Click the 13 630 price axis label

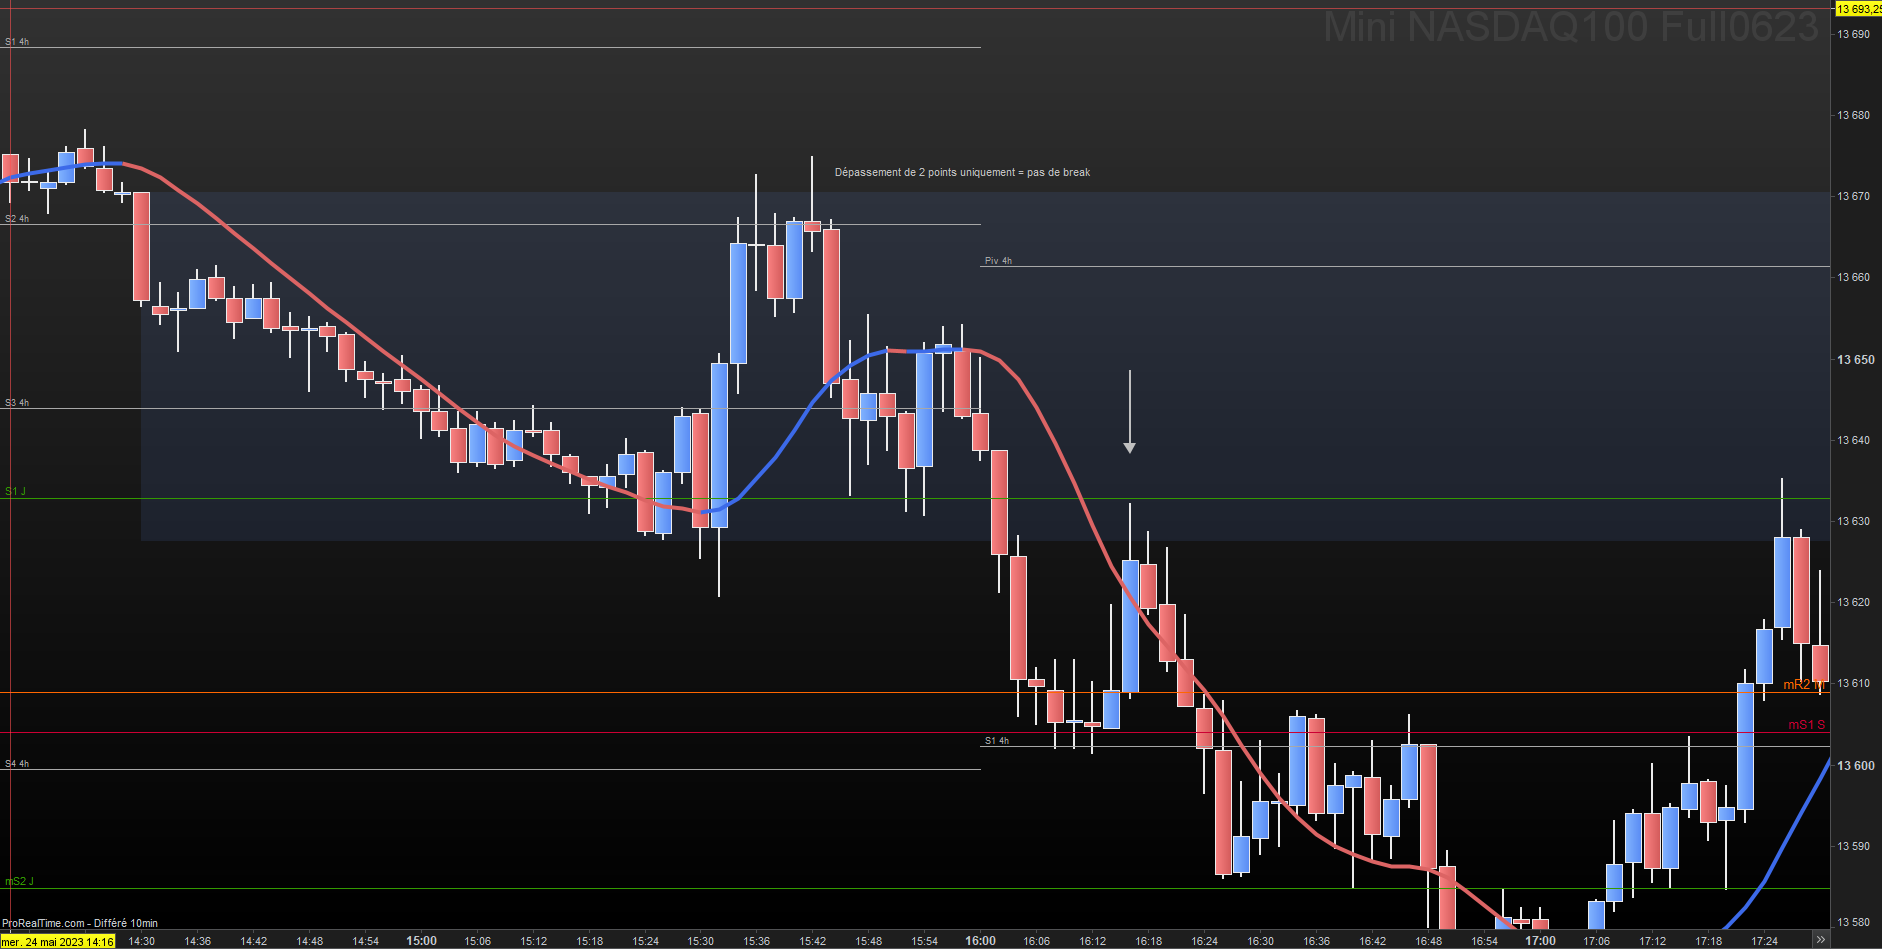[x=1853, y=521]
